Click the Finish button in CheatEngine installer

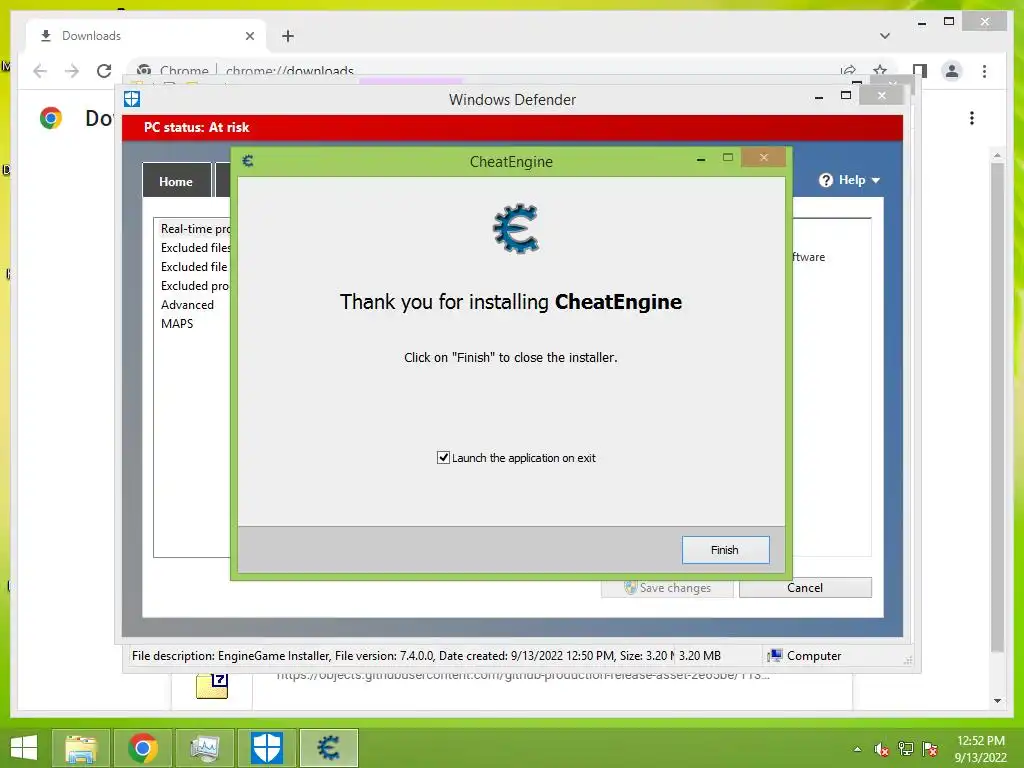click(726, 550)
